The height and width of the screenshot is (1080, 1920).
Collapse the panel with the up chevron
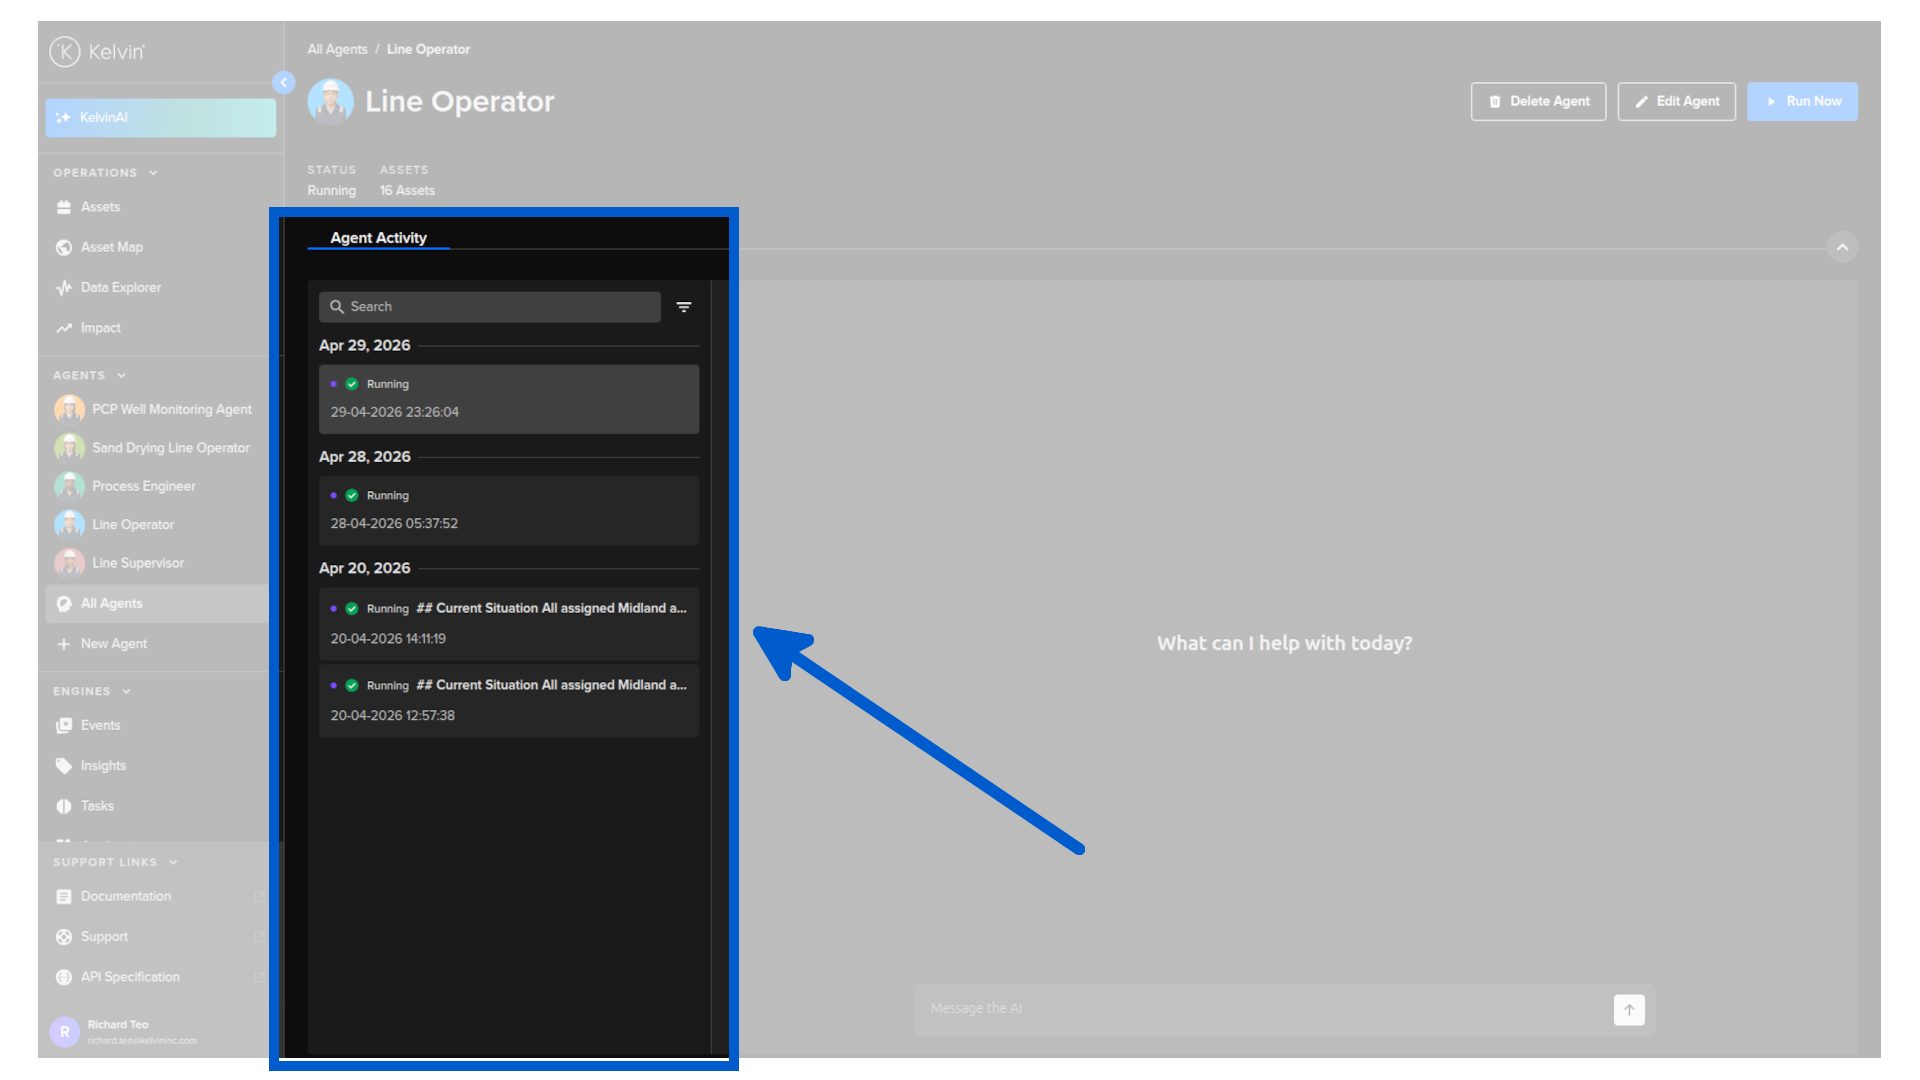[1842, 247]
